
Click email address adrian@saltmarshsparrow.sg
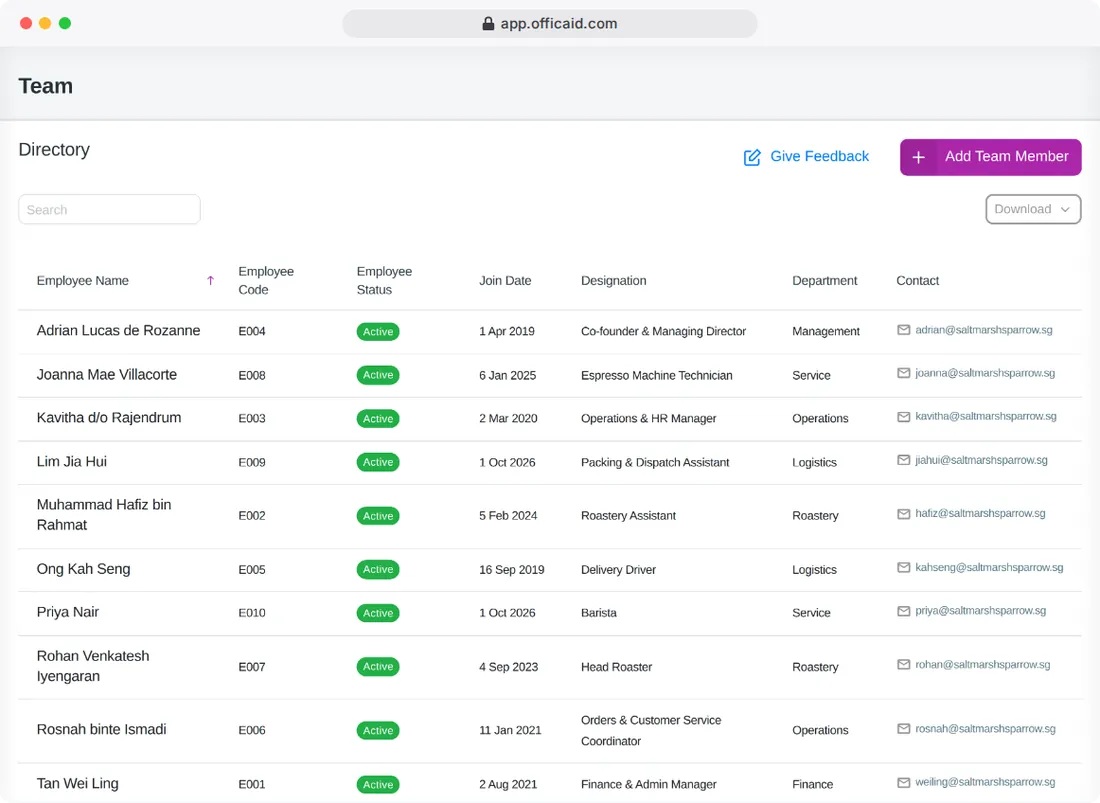click(x=984, y=330)
